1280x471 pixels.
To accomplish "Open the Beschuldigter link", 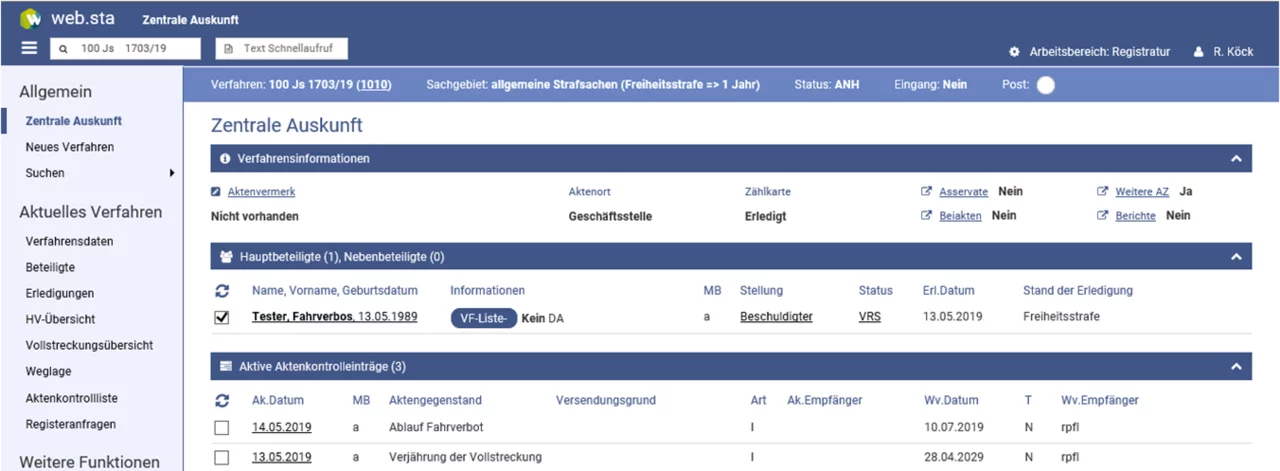I will pyautogui.click(x=776, y=317).
